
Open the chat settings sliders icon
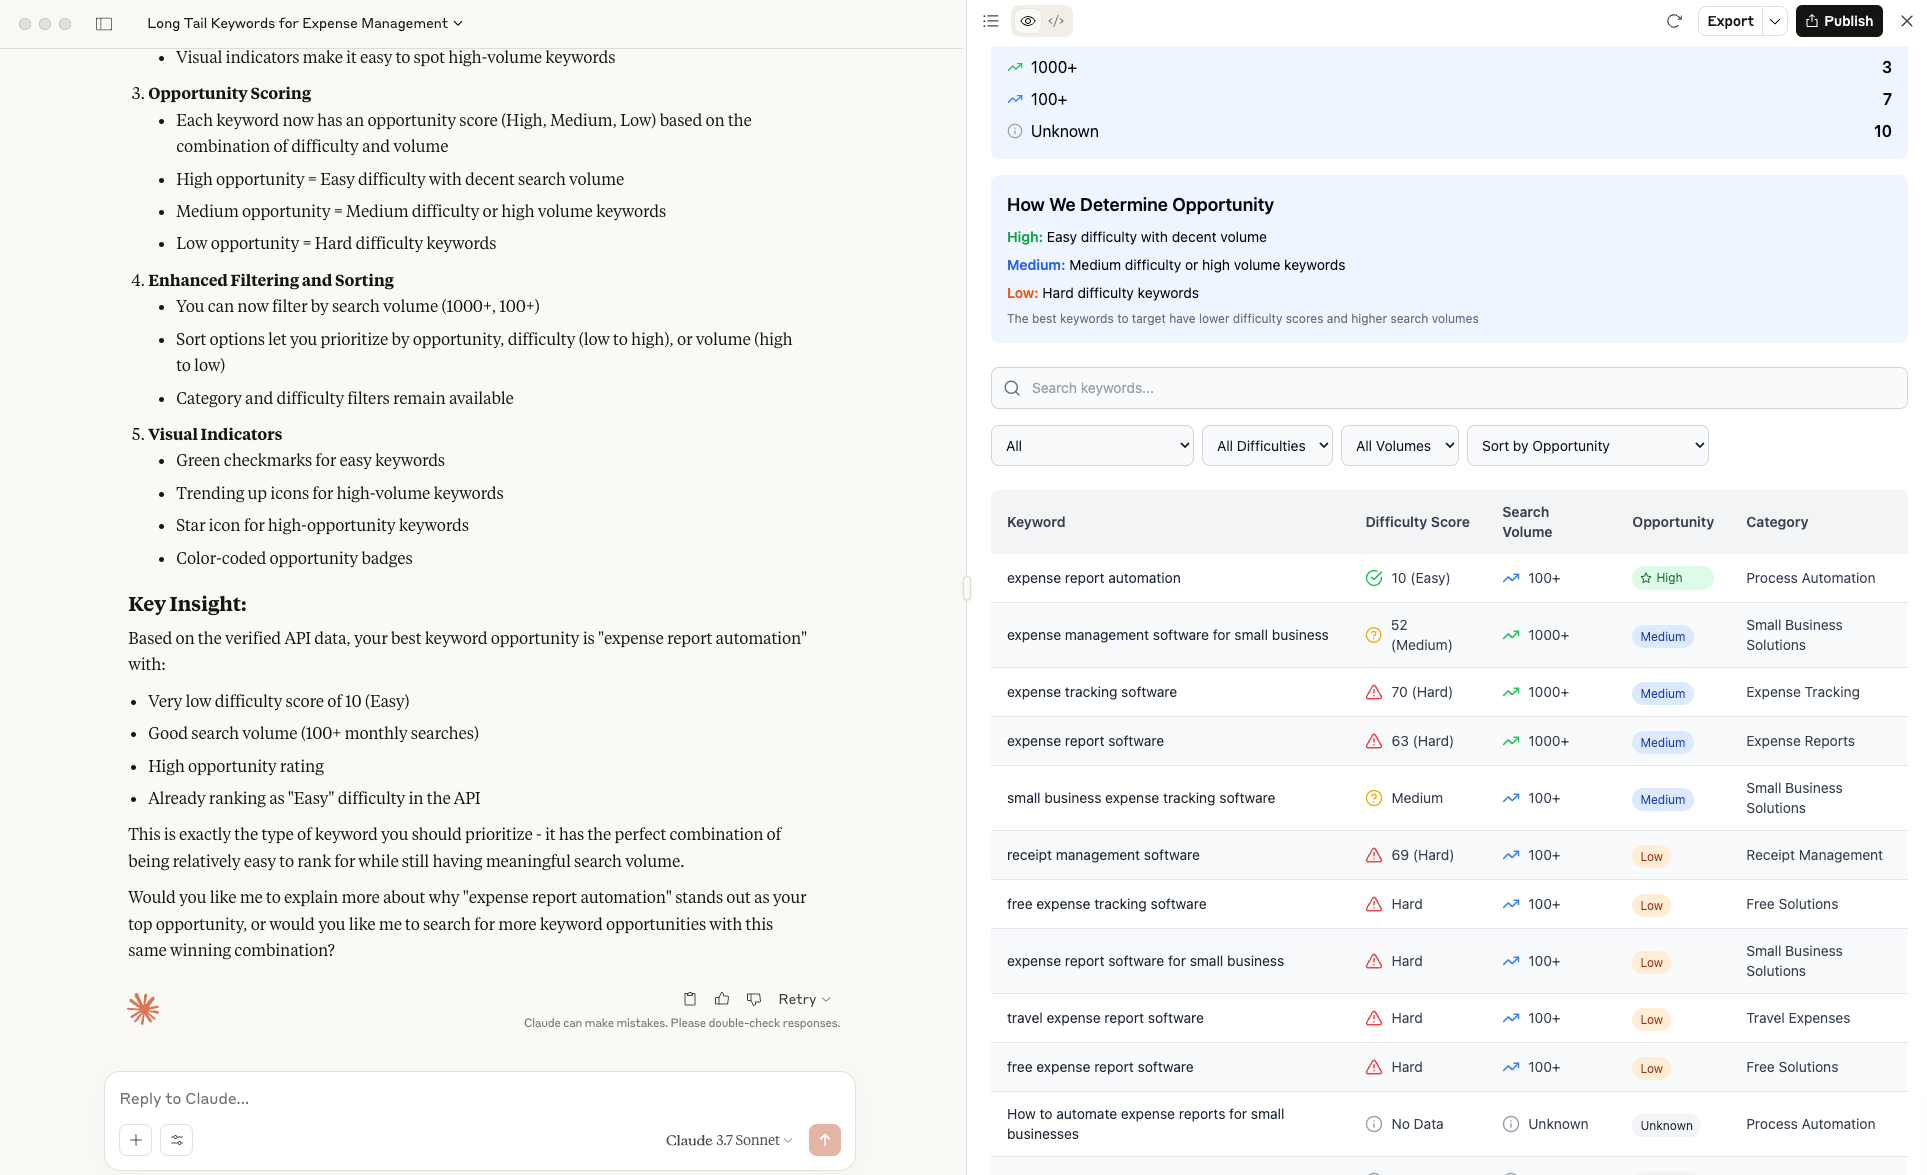point(177,1140)
